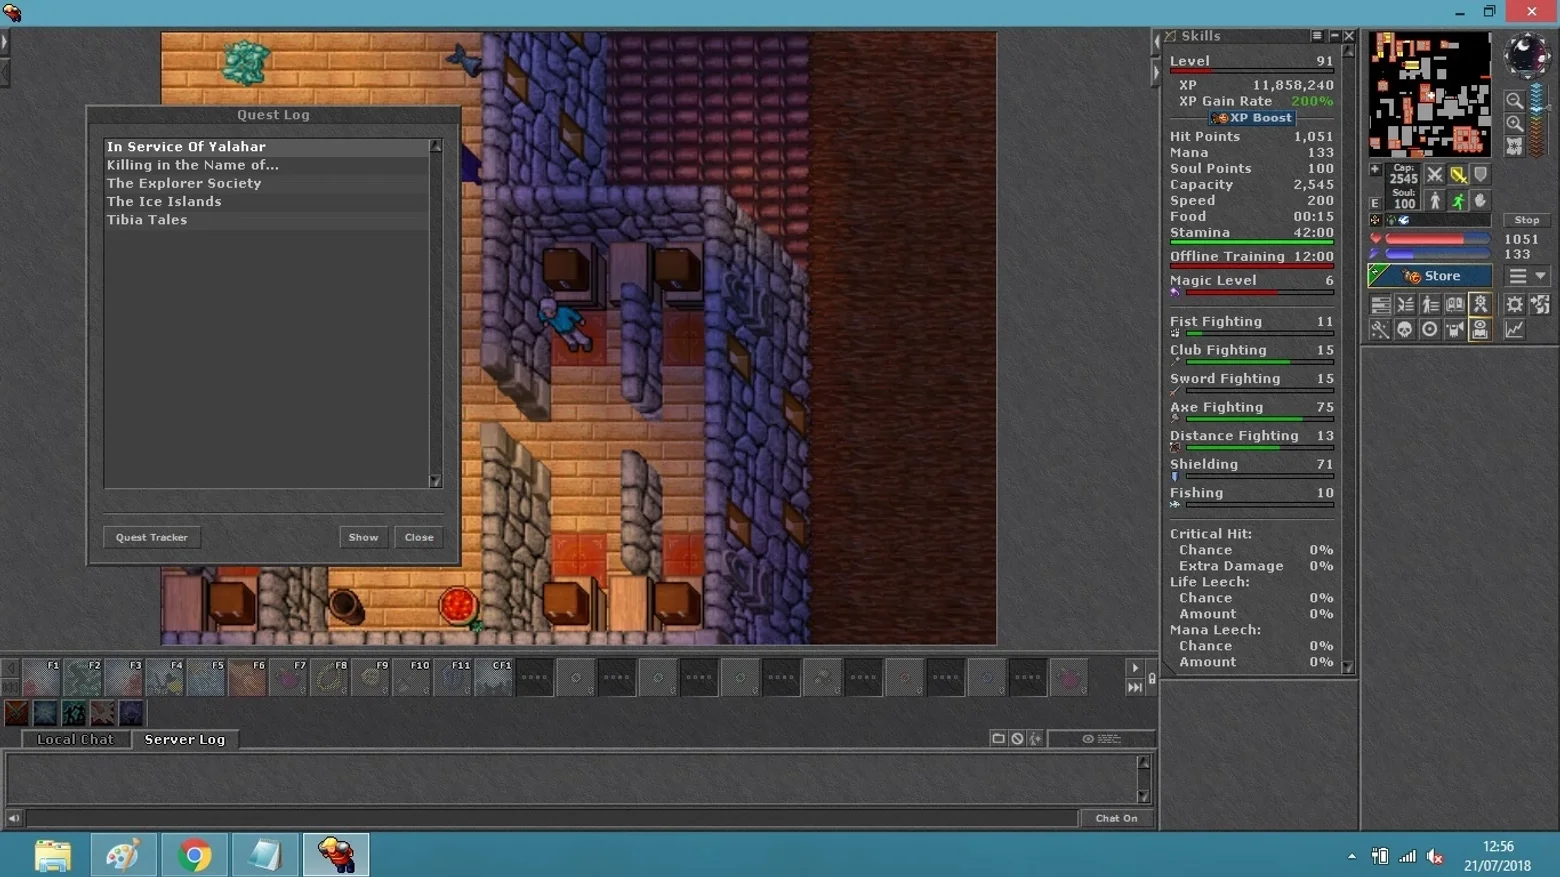The image size is (1560, 877).
Task: Activate the F8 rope hotkey slot
Action: click(x=329, y=677)
